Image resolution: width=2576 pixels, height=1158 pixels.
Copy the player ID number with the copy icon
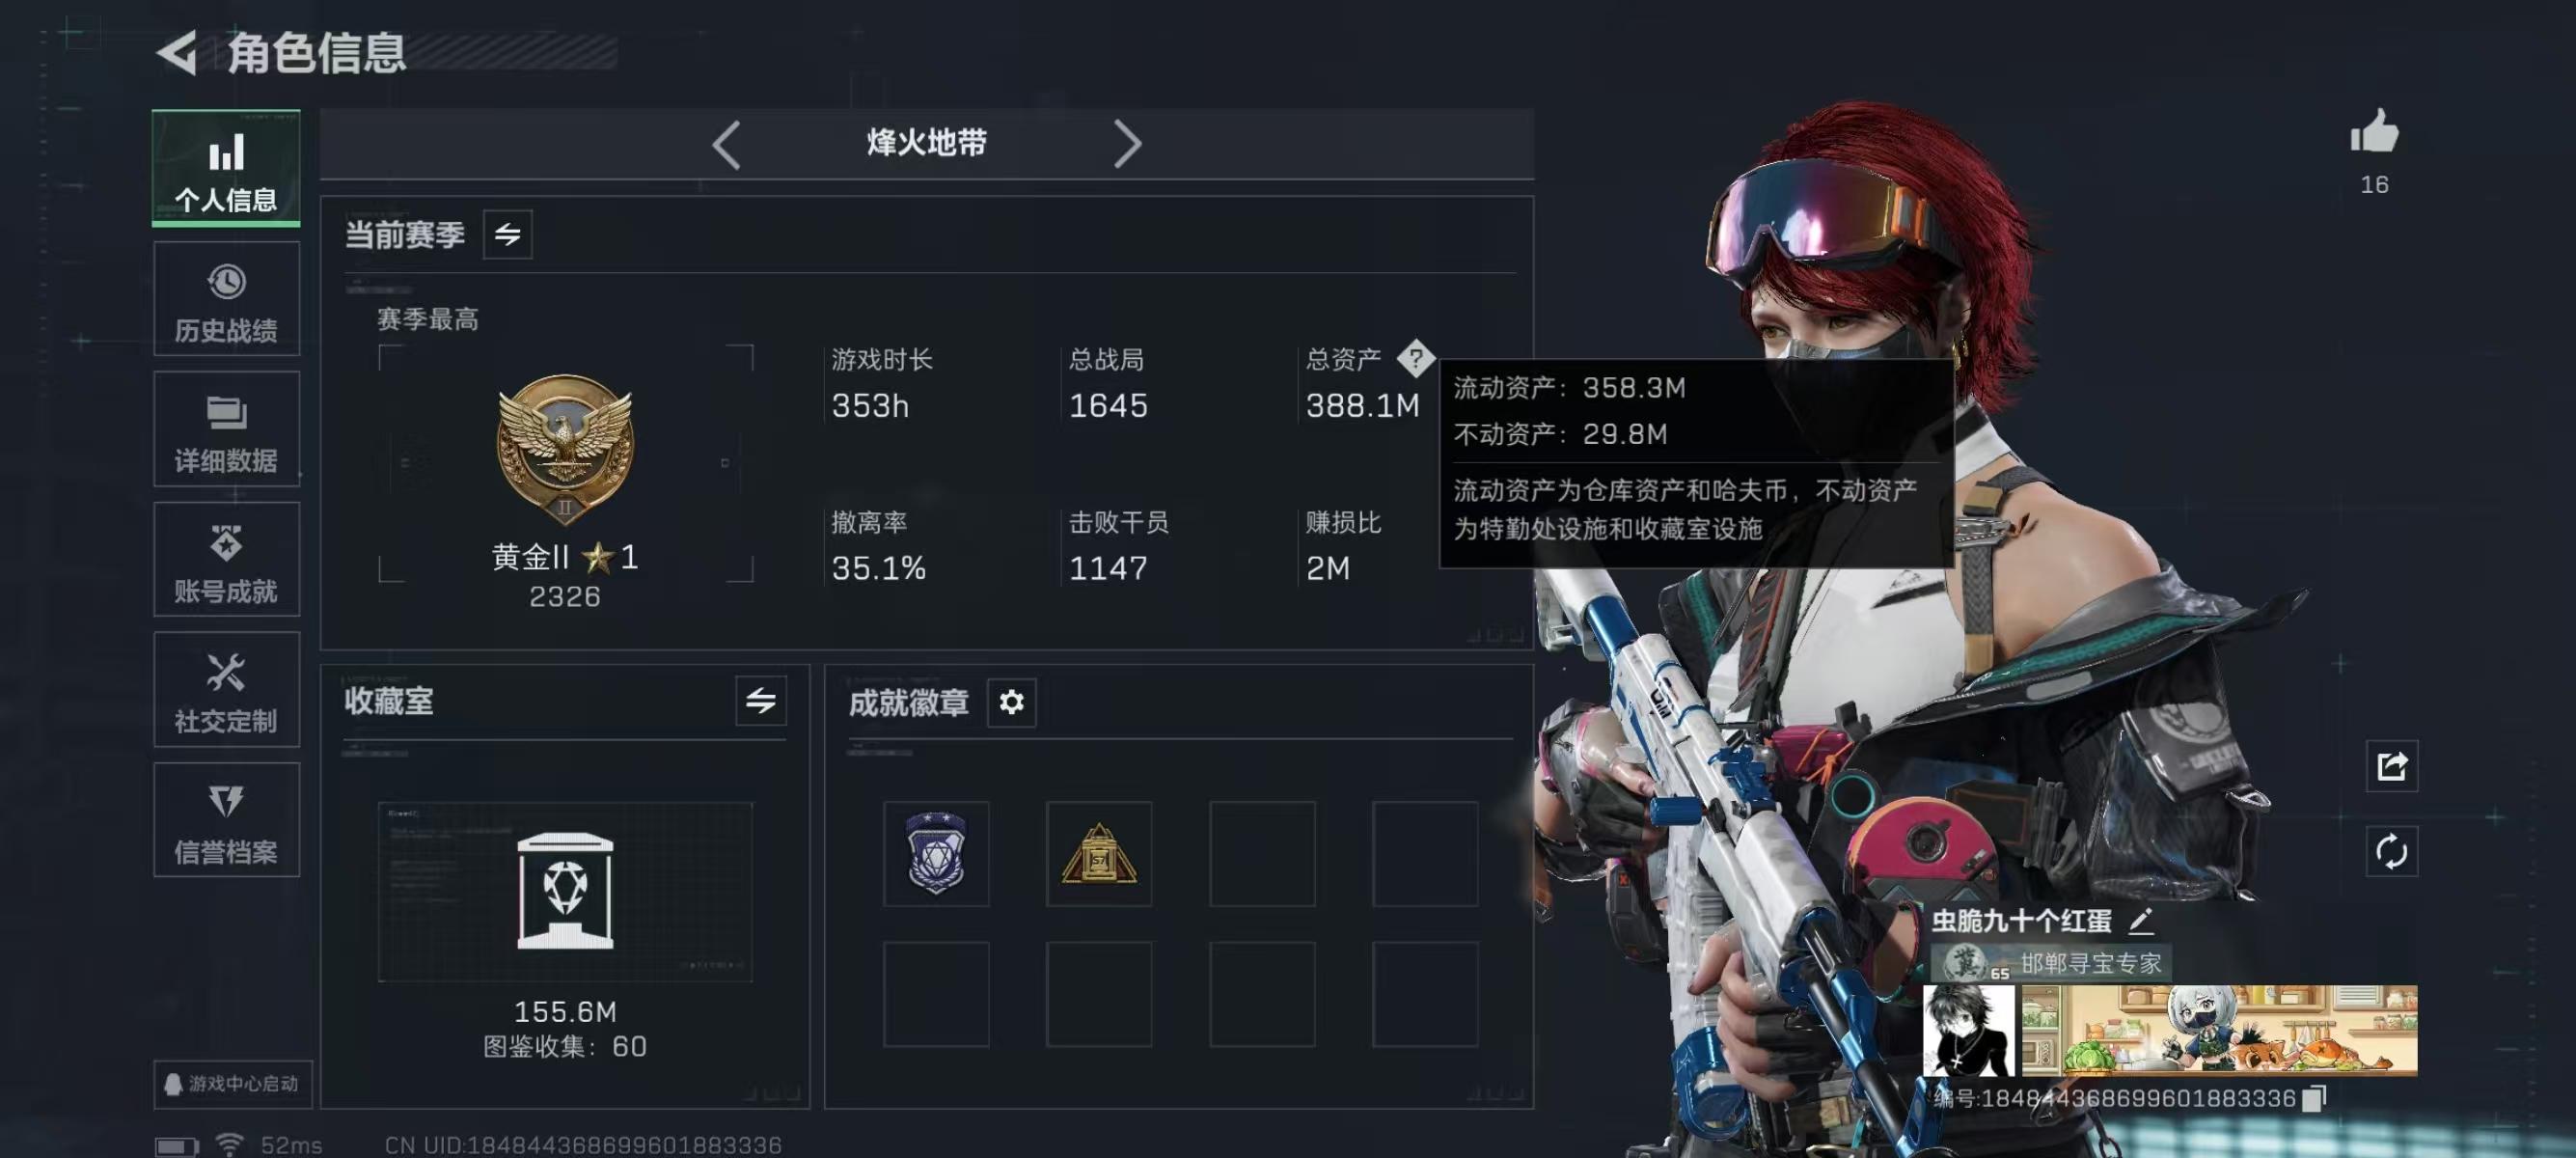[x=2313, y=1098]
